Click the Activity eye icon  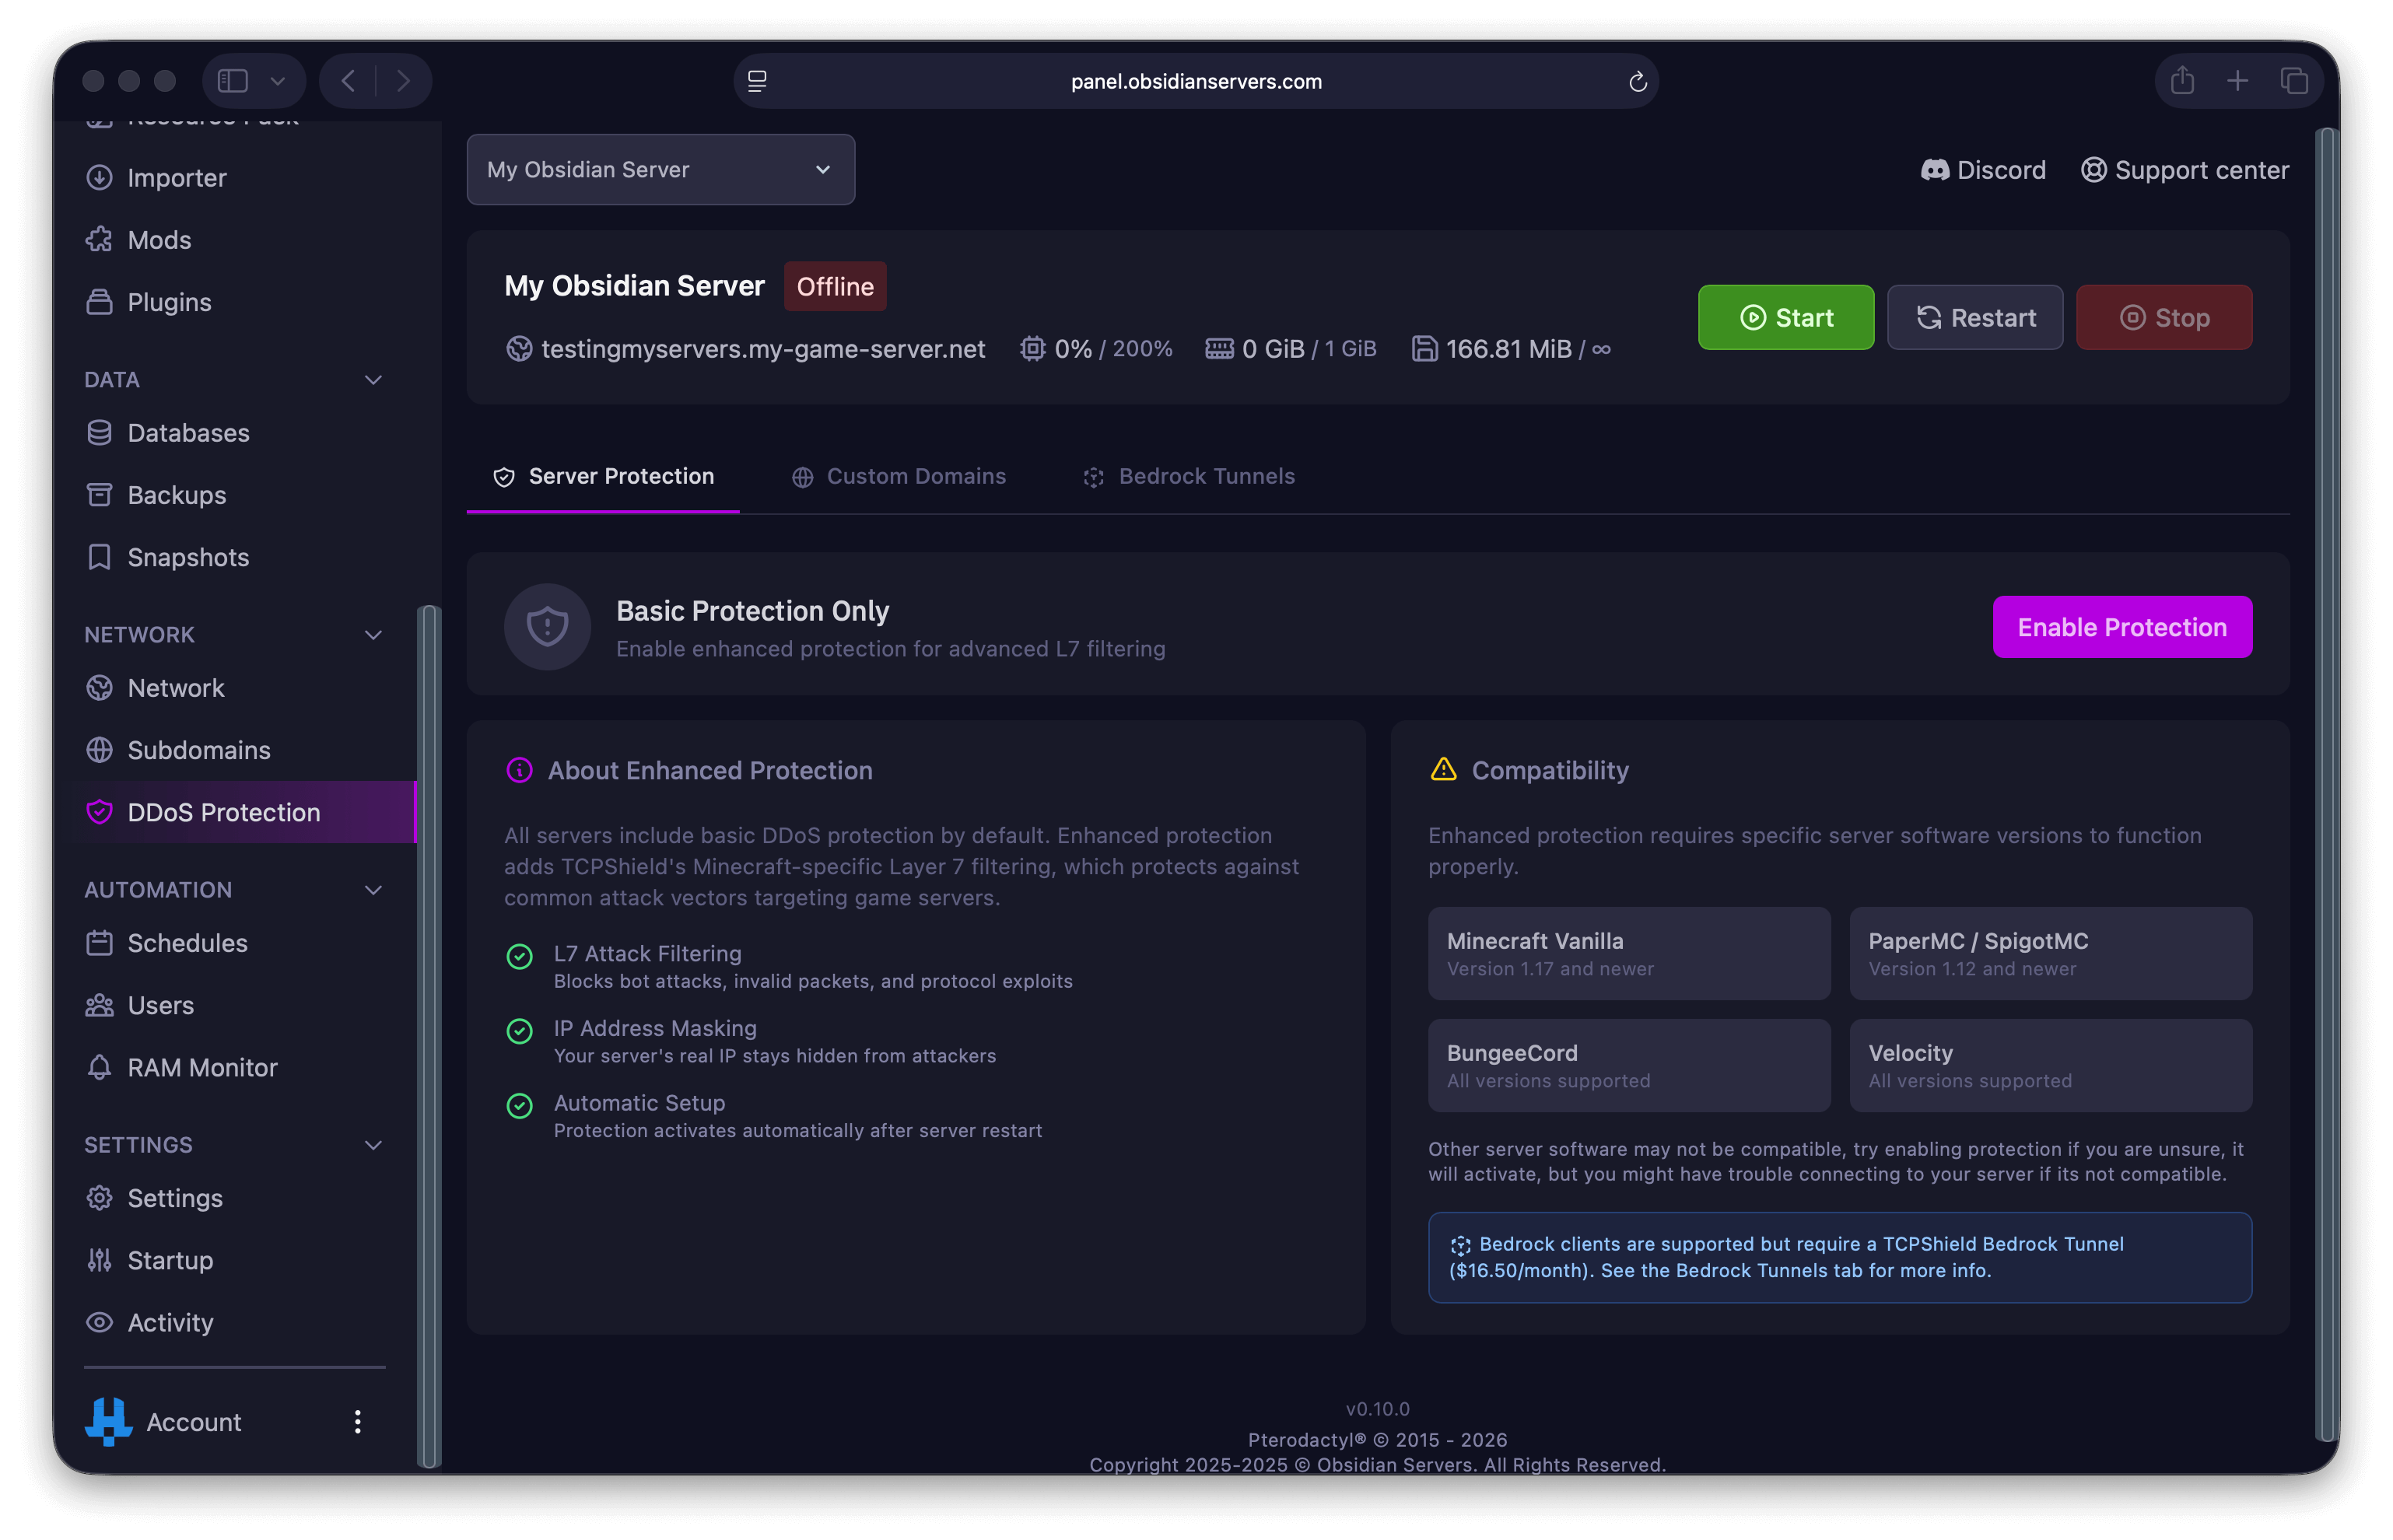99,1322
